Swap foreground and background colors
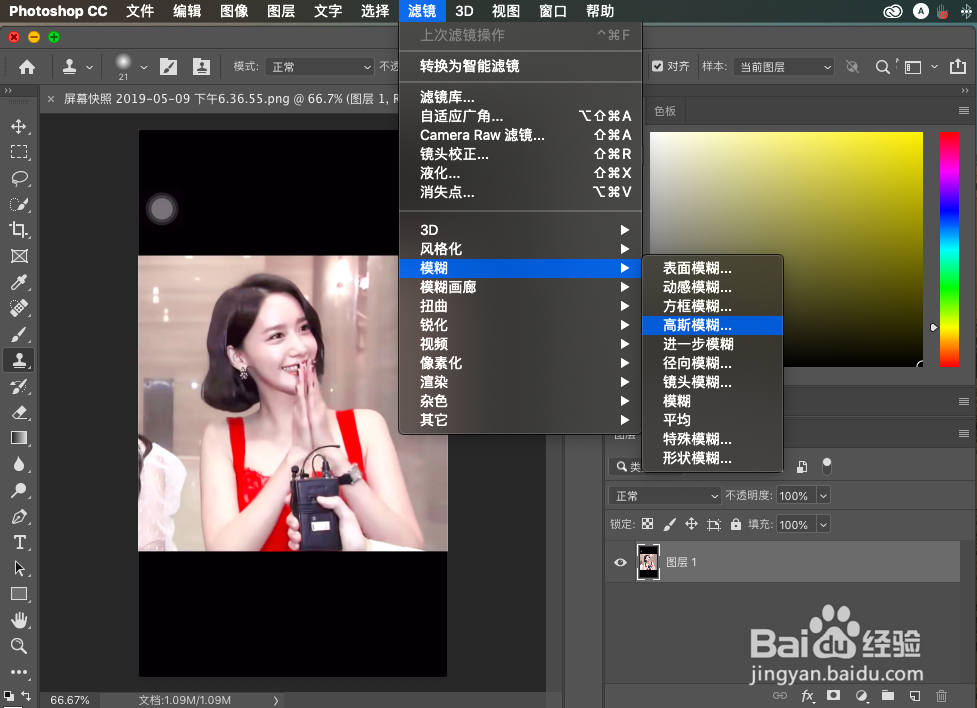The height and width of the screenshot is (708, 977). (26, 695)
